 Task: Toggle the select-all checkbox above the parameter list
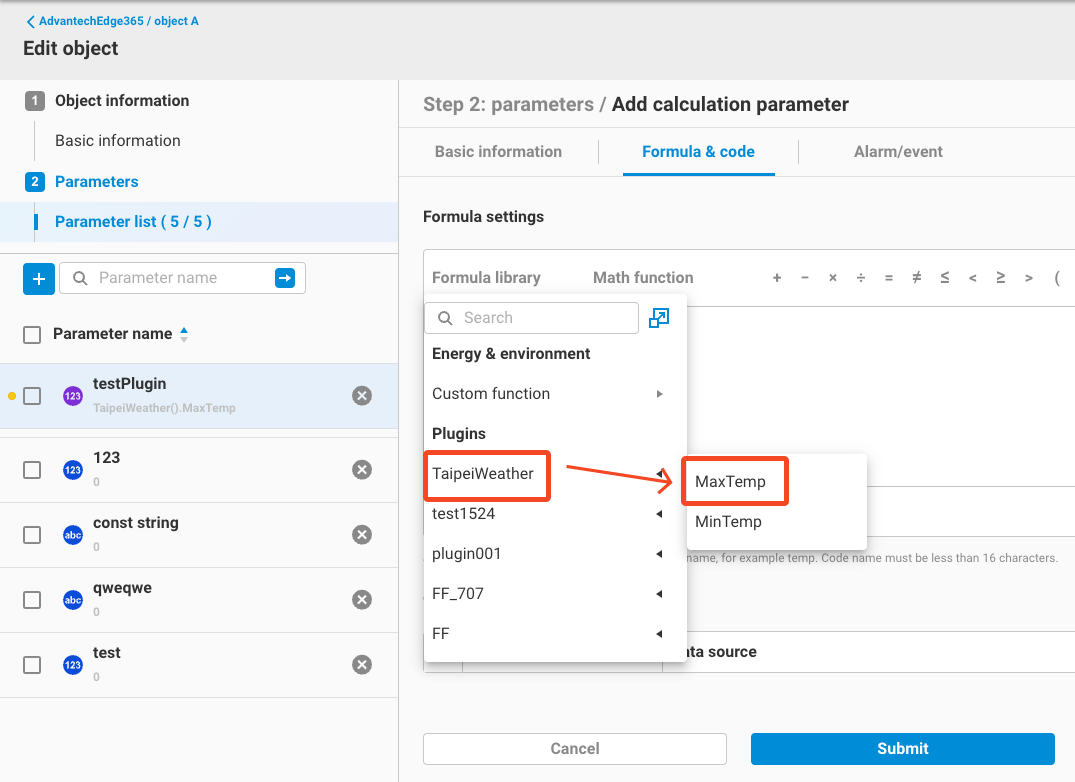pos(31,333)
